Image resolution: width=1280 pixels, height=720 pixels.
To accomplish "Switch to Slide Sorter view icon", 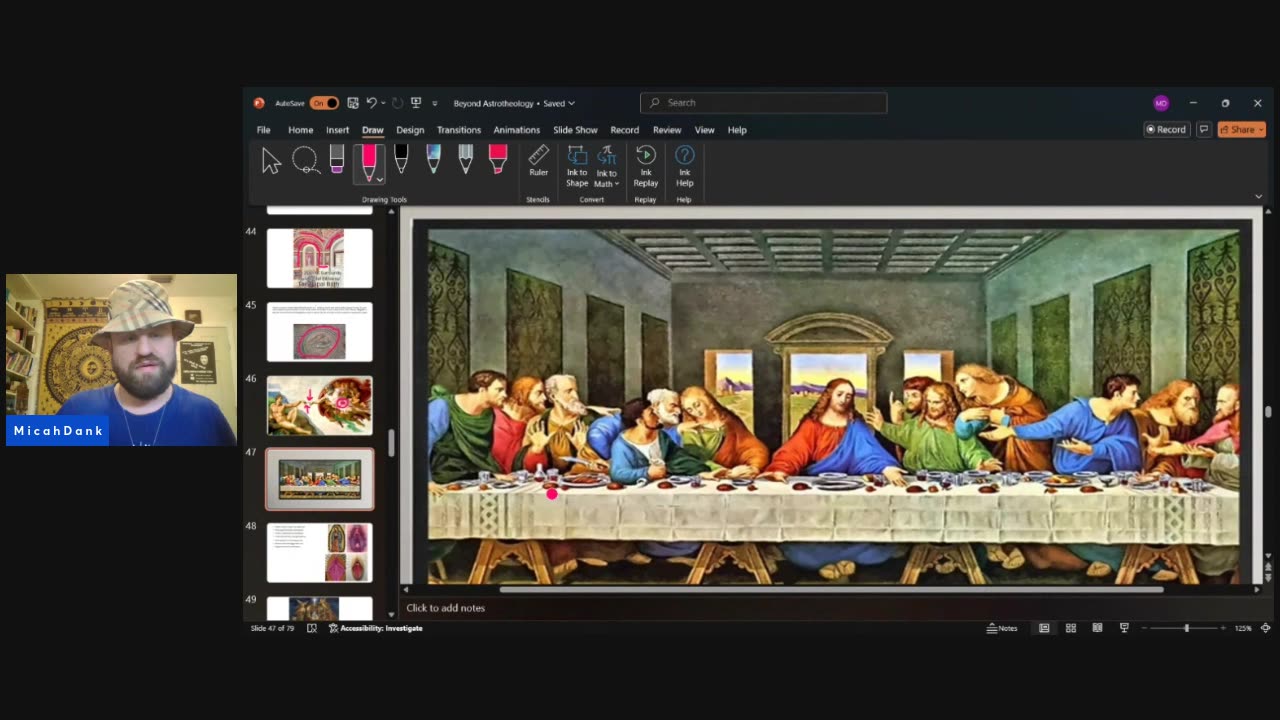I will [x=1071, y=628].
